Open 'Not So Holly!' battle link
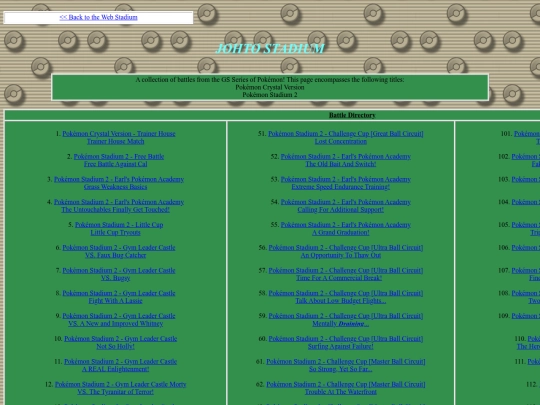540x405 pixels. [x=115, y=346]
